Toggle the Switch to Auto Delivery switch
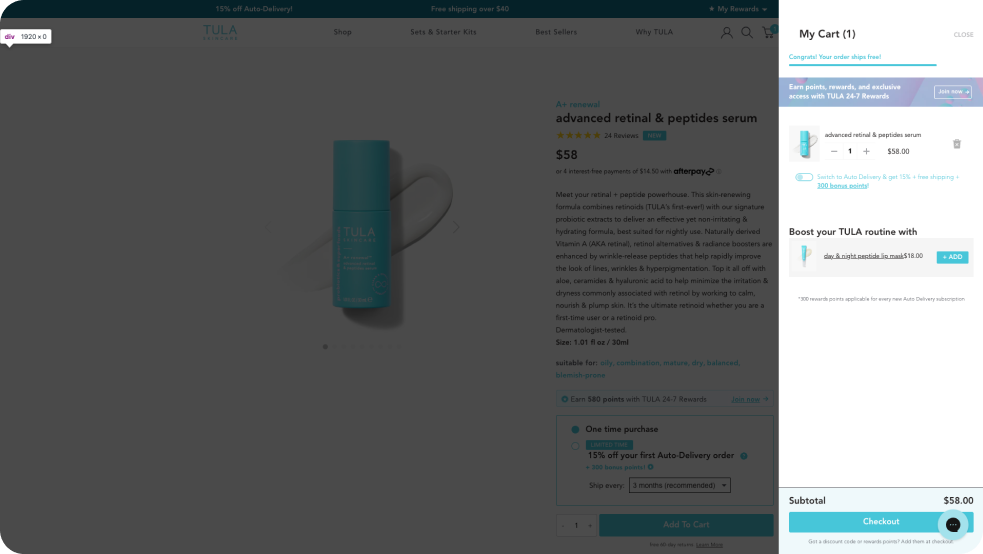This screenshot has height=554, width=983. tap(804, 177)
